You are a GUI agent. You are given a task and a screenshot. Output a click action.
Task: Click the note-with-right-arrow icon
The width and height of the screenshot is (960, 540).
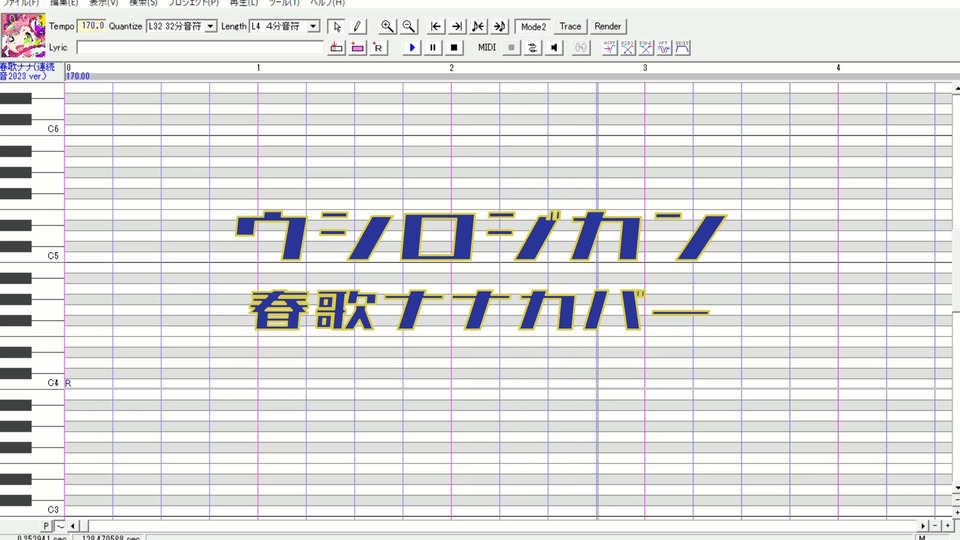coord(500,26)
